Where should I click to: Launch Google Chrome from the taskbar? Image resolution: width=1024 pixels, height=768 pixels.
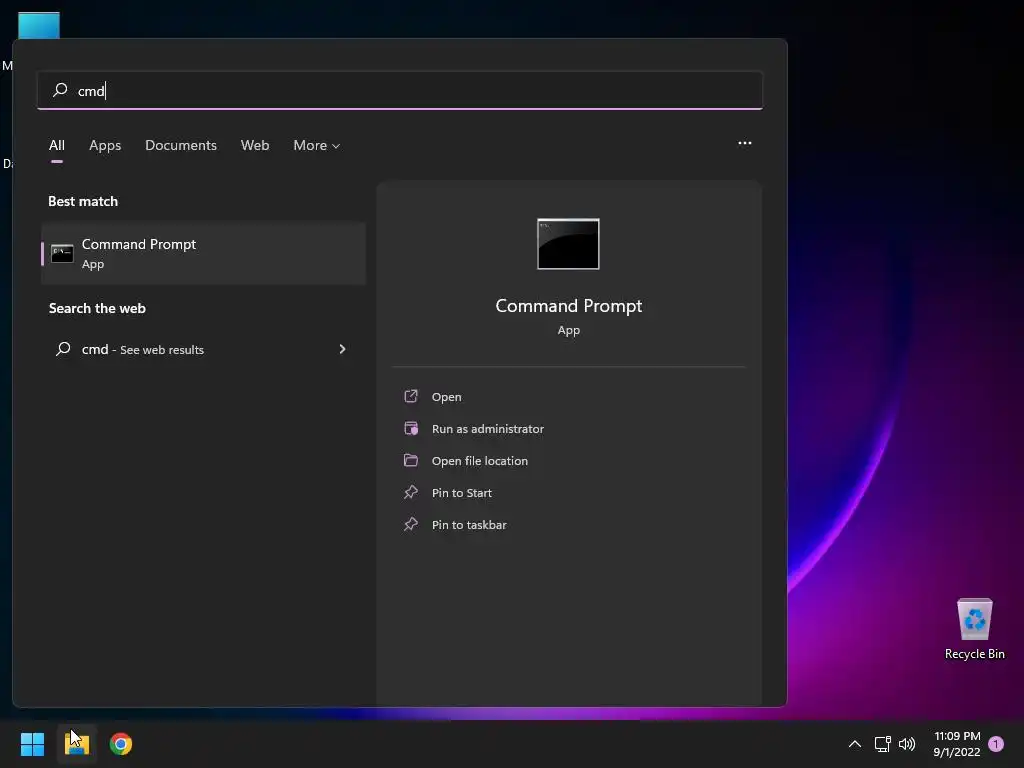pos(121,744)
